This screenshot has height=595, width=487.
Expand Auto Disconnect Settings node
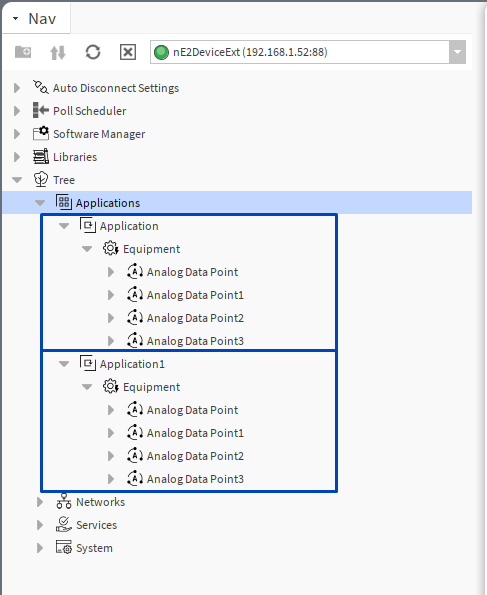pos(17,88)
